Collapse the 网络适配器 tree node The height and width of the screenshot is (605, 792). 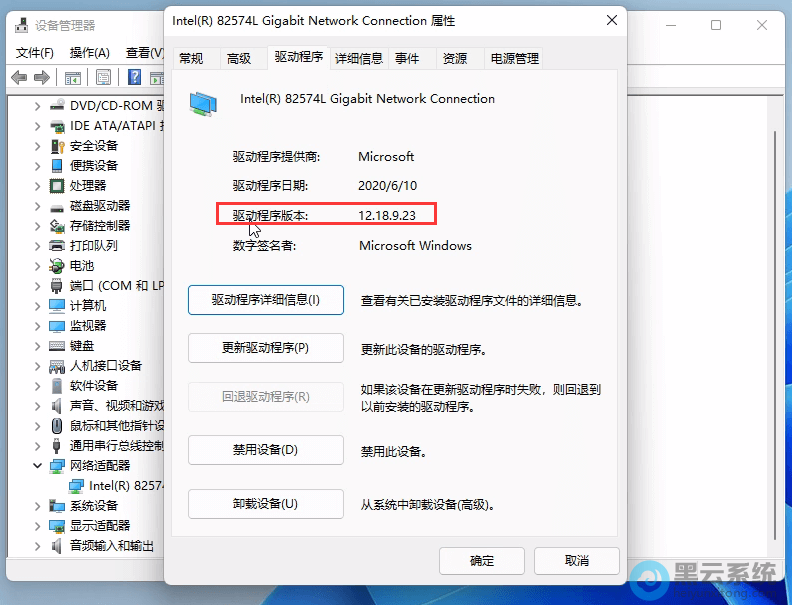pos(37,466)
